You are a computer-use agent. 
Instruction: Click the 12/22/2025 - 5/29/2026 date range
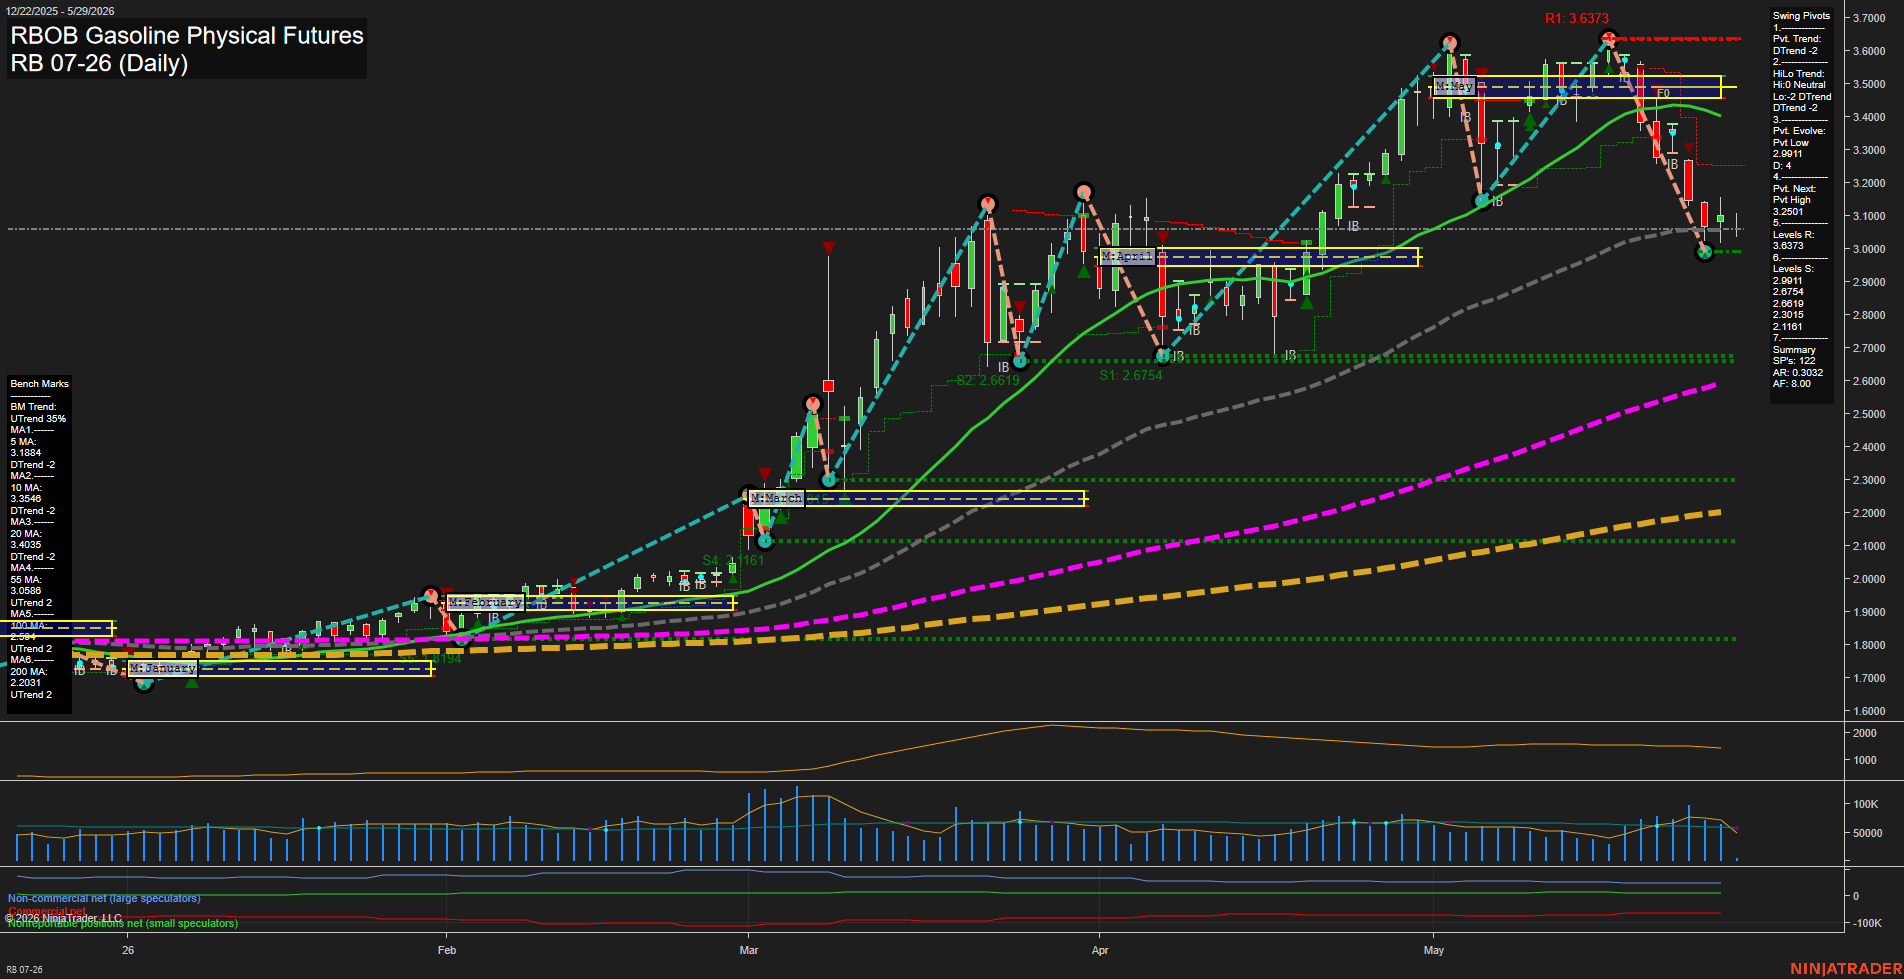59,11
